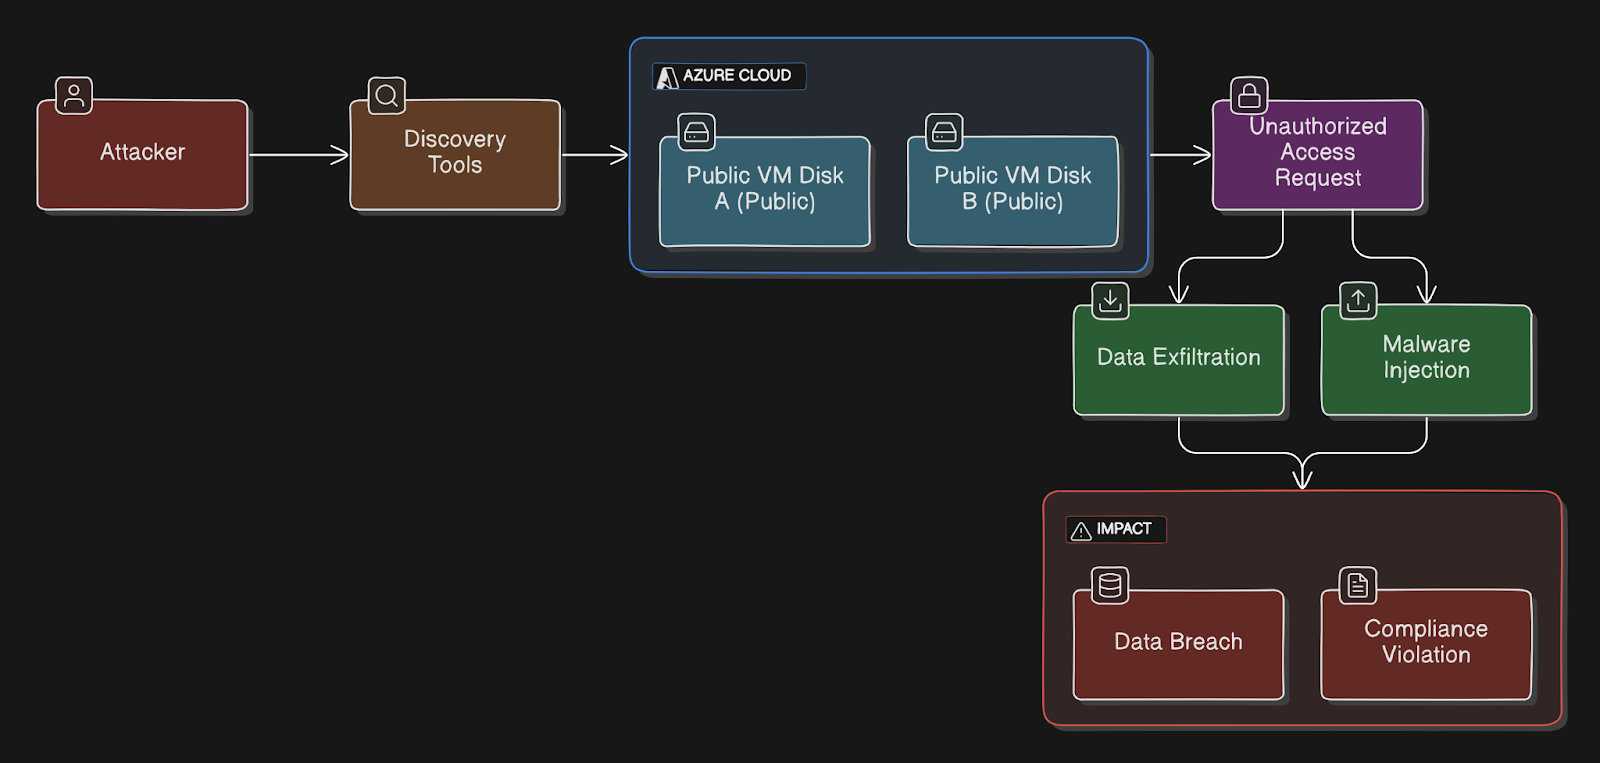Click the document icon on Compliance Violation
Image resolution: width=1600 pixels, height=763 pixels.
click(x=1358, y=585)
